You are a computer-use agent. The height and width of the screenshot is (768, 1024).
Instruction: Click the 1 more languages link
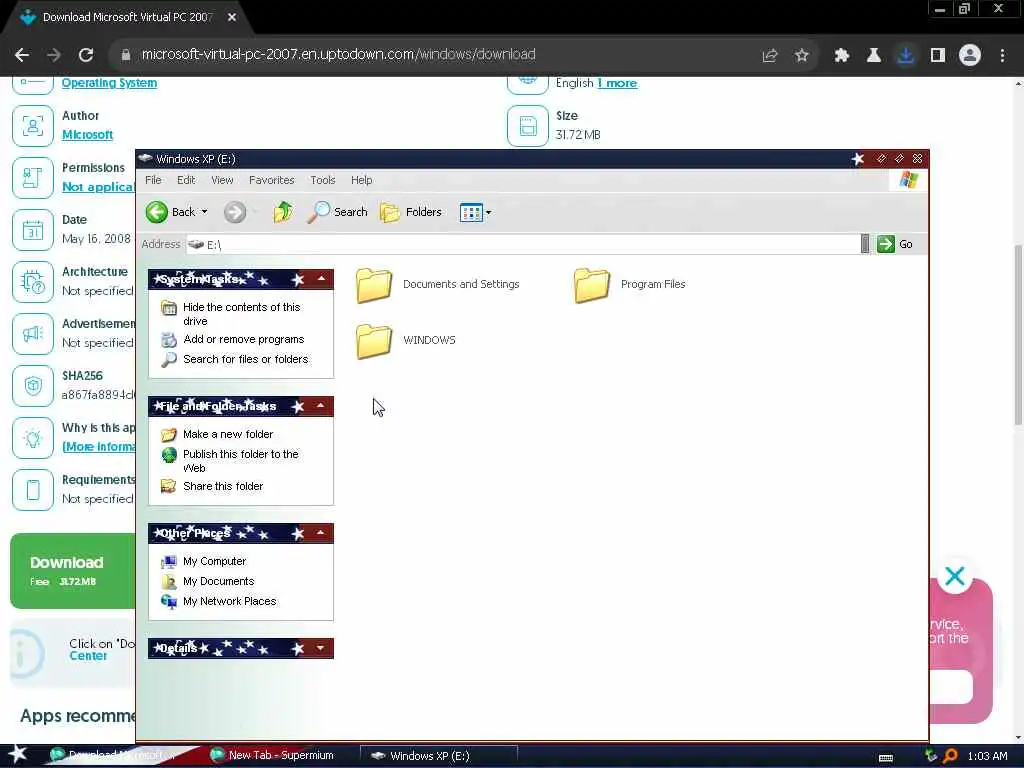617,83
